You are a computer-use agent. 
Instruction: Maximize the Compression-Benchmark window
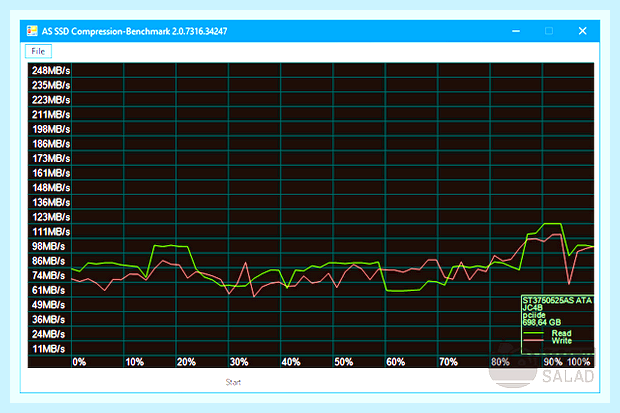(x=549, y=31)
